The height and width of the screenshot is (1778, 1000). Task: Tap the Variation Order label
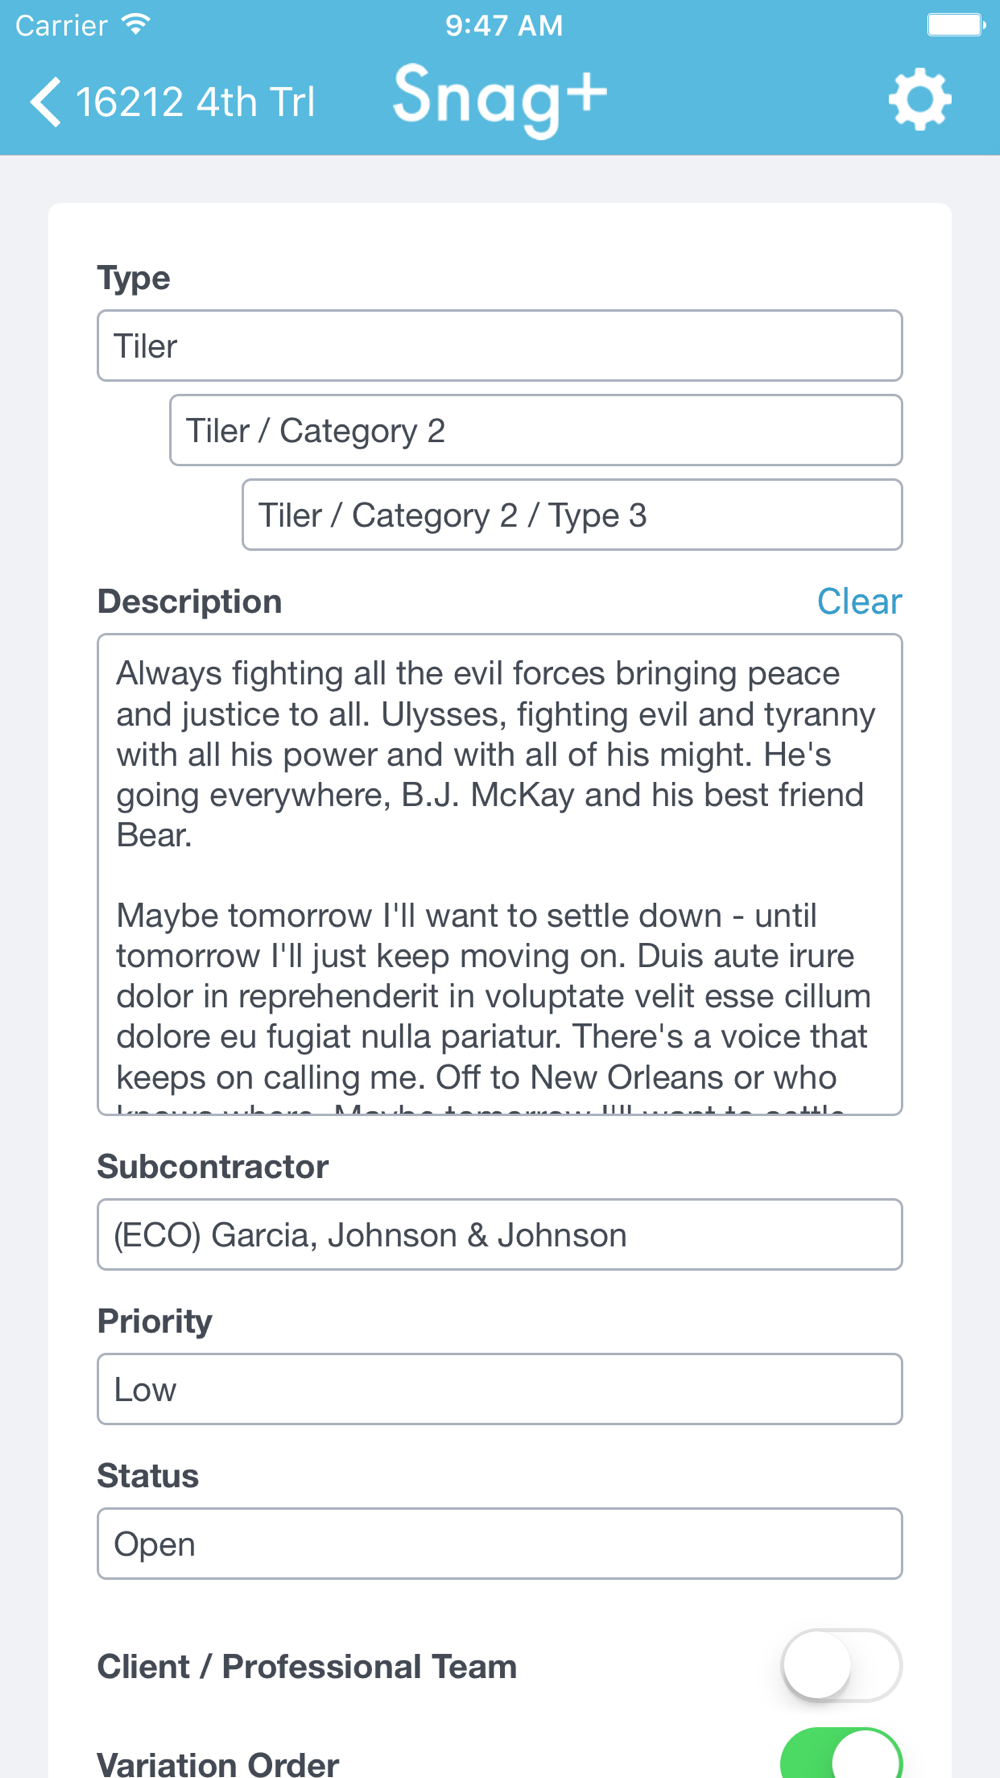[x=218, y=1762]
